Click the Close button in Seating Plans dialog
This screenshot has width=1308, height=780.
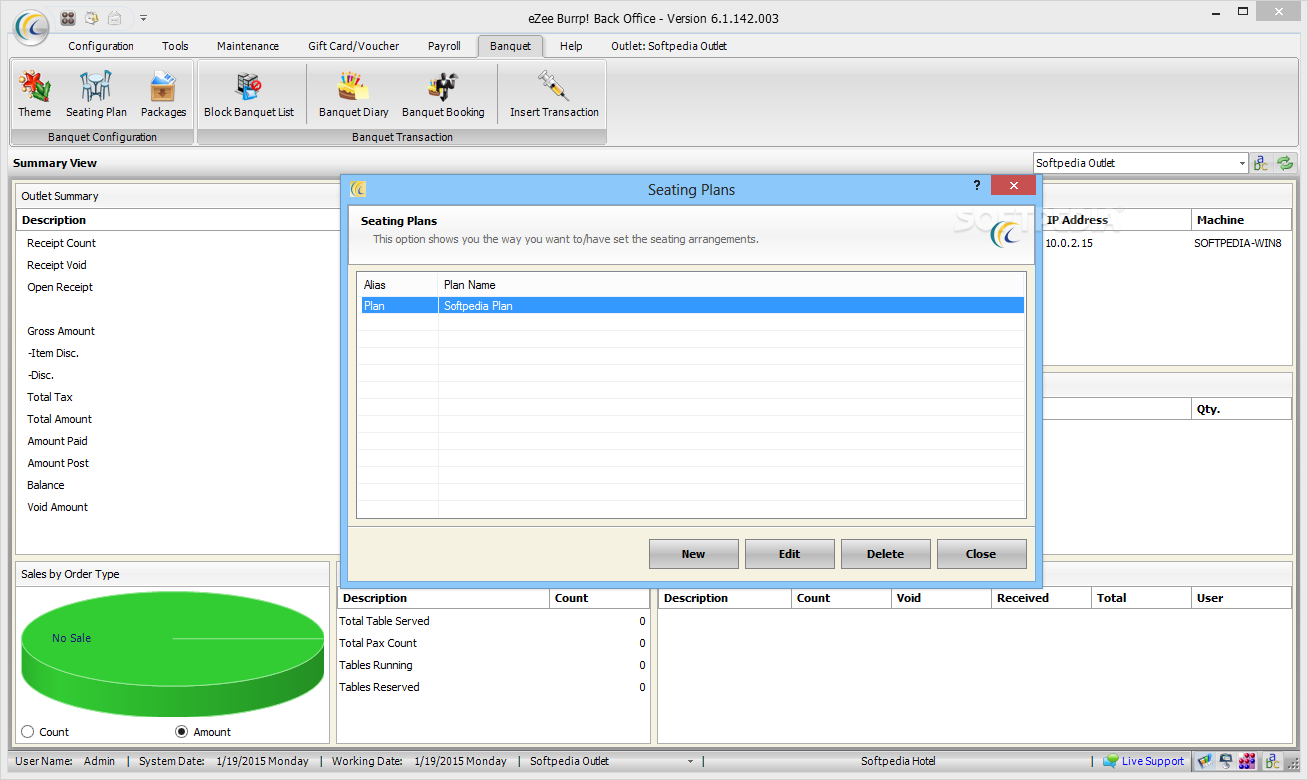[981, 554]
